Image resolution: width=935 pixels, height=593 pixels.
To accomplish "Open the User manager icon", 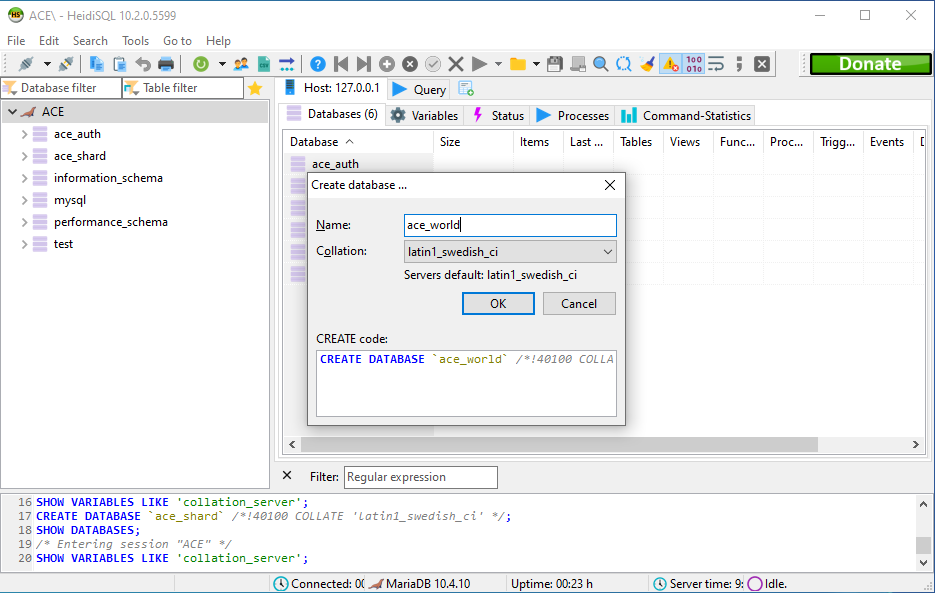I will [x=241, y=64].
